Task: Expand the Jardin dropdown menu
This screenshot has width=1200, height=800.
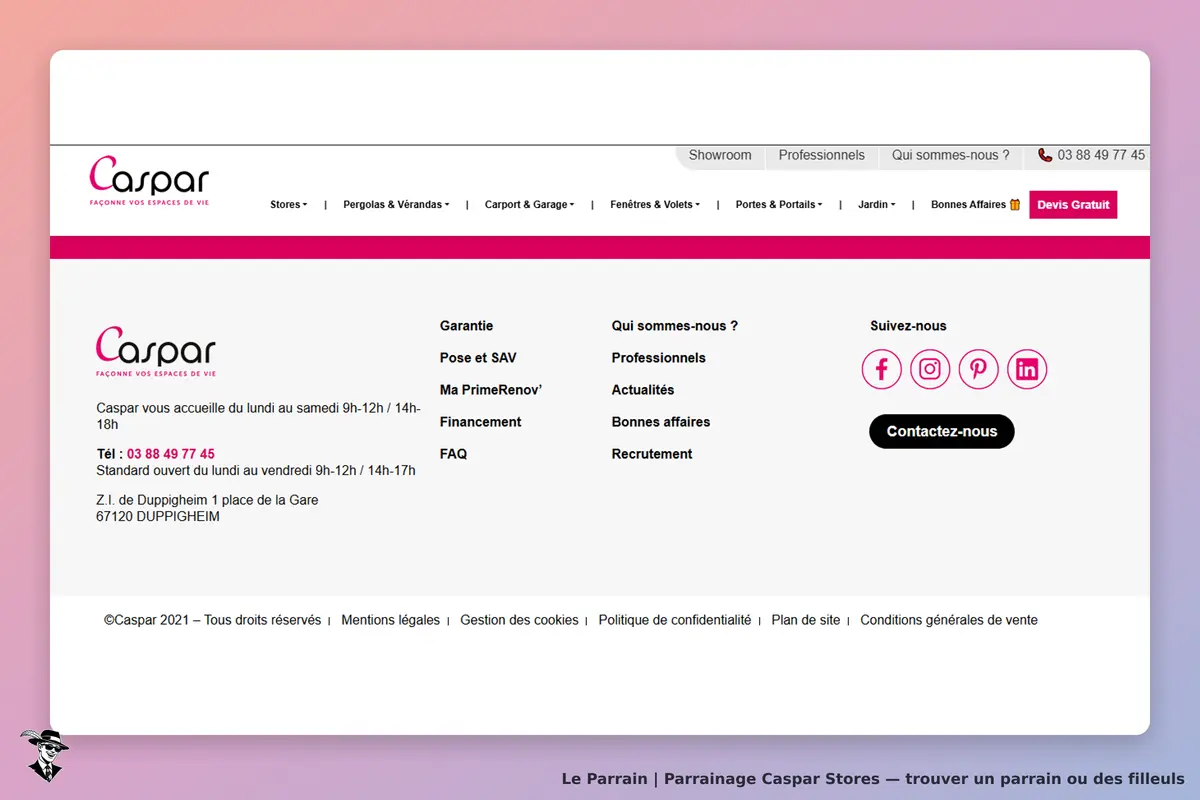Action: pos(877,204)
